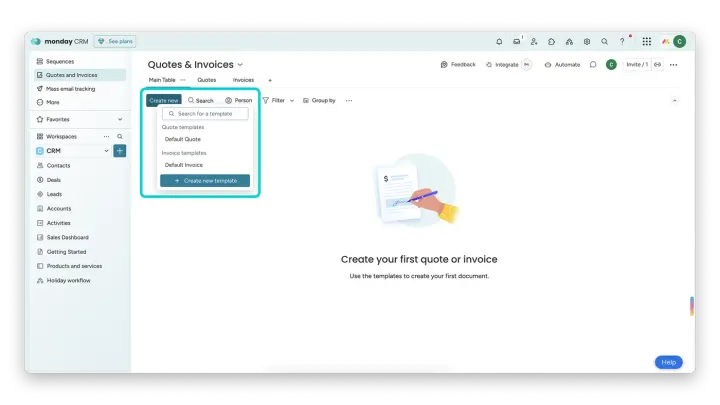The width and height of the screenshot is (720, 405).
Task: Click Group by in toolbar
Action: tap(319, 101)
